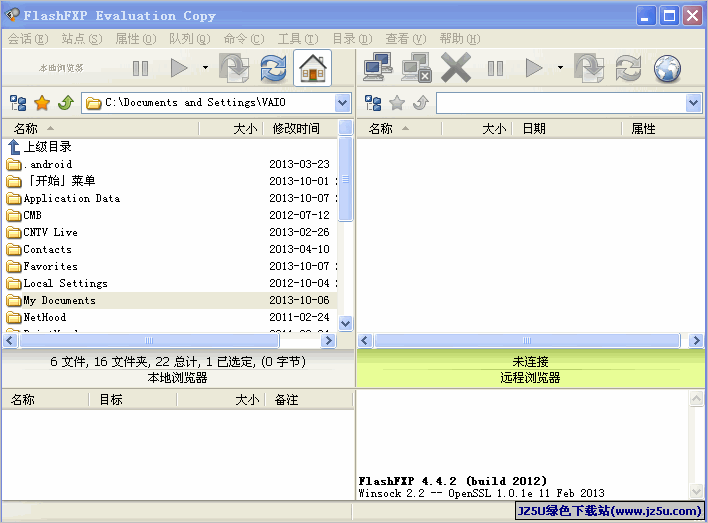Select the Local Settings folder
The height and width of the screenshot is (523, 708).
pyautogui.click(x=57, y=283)
